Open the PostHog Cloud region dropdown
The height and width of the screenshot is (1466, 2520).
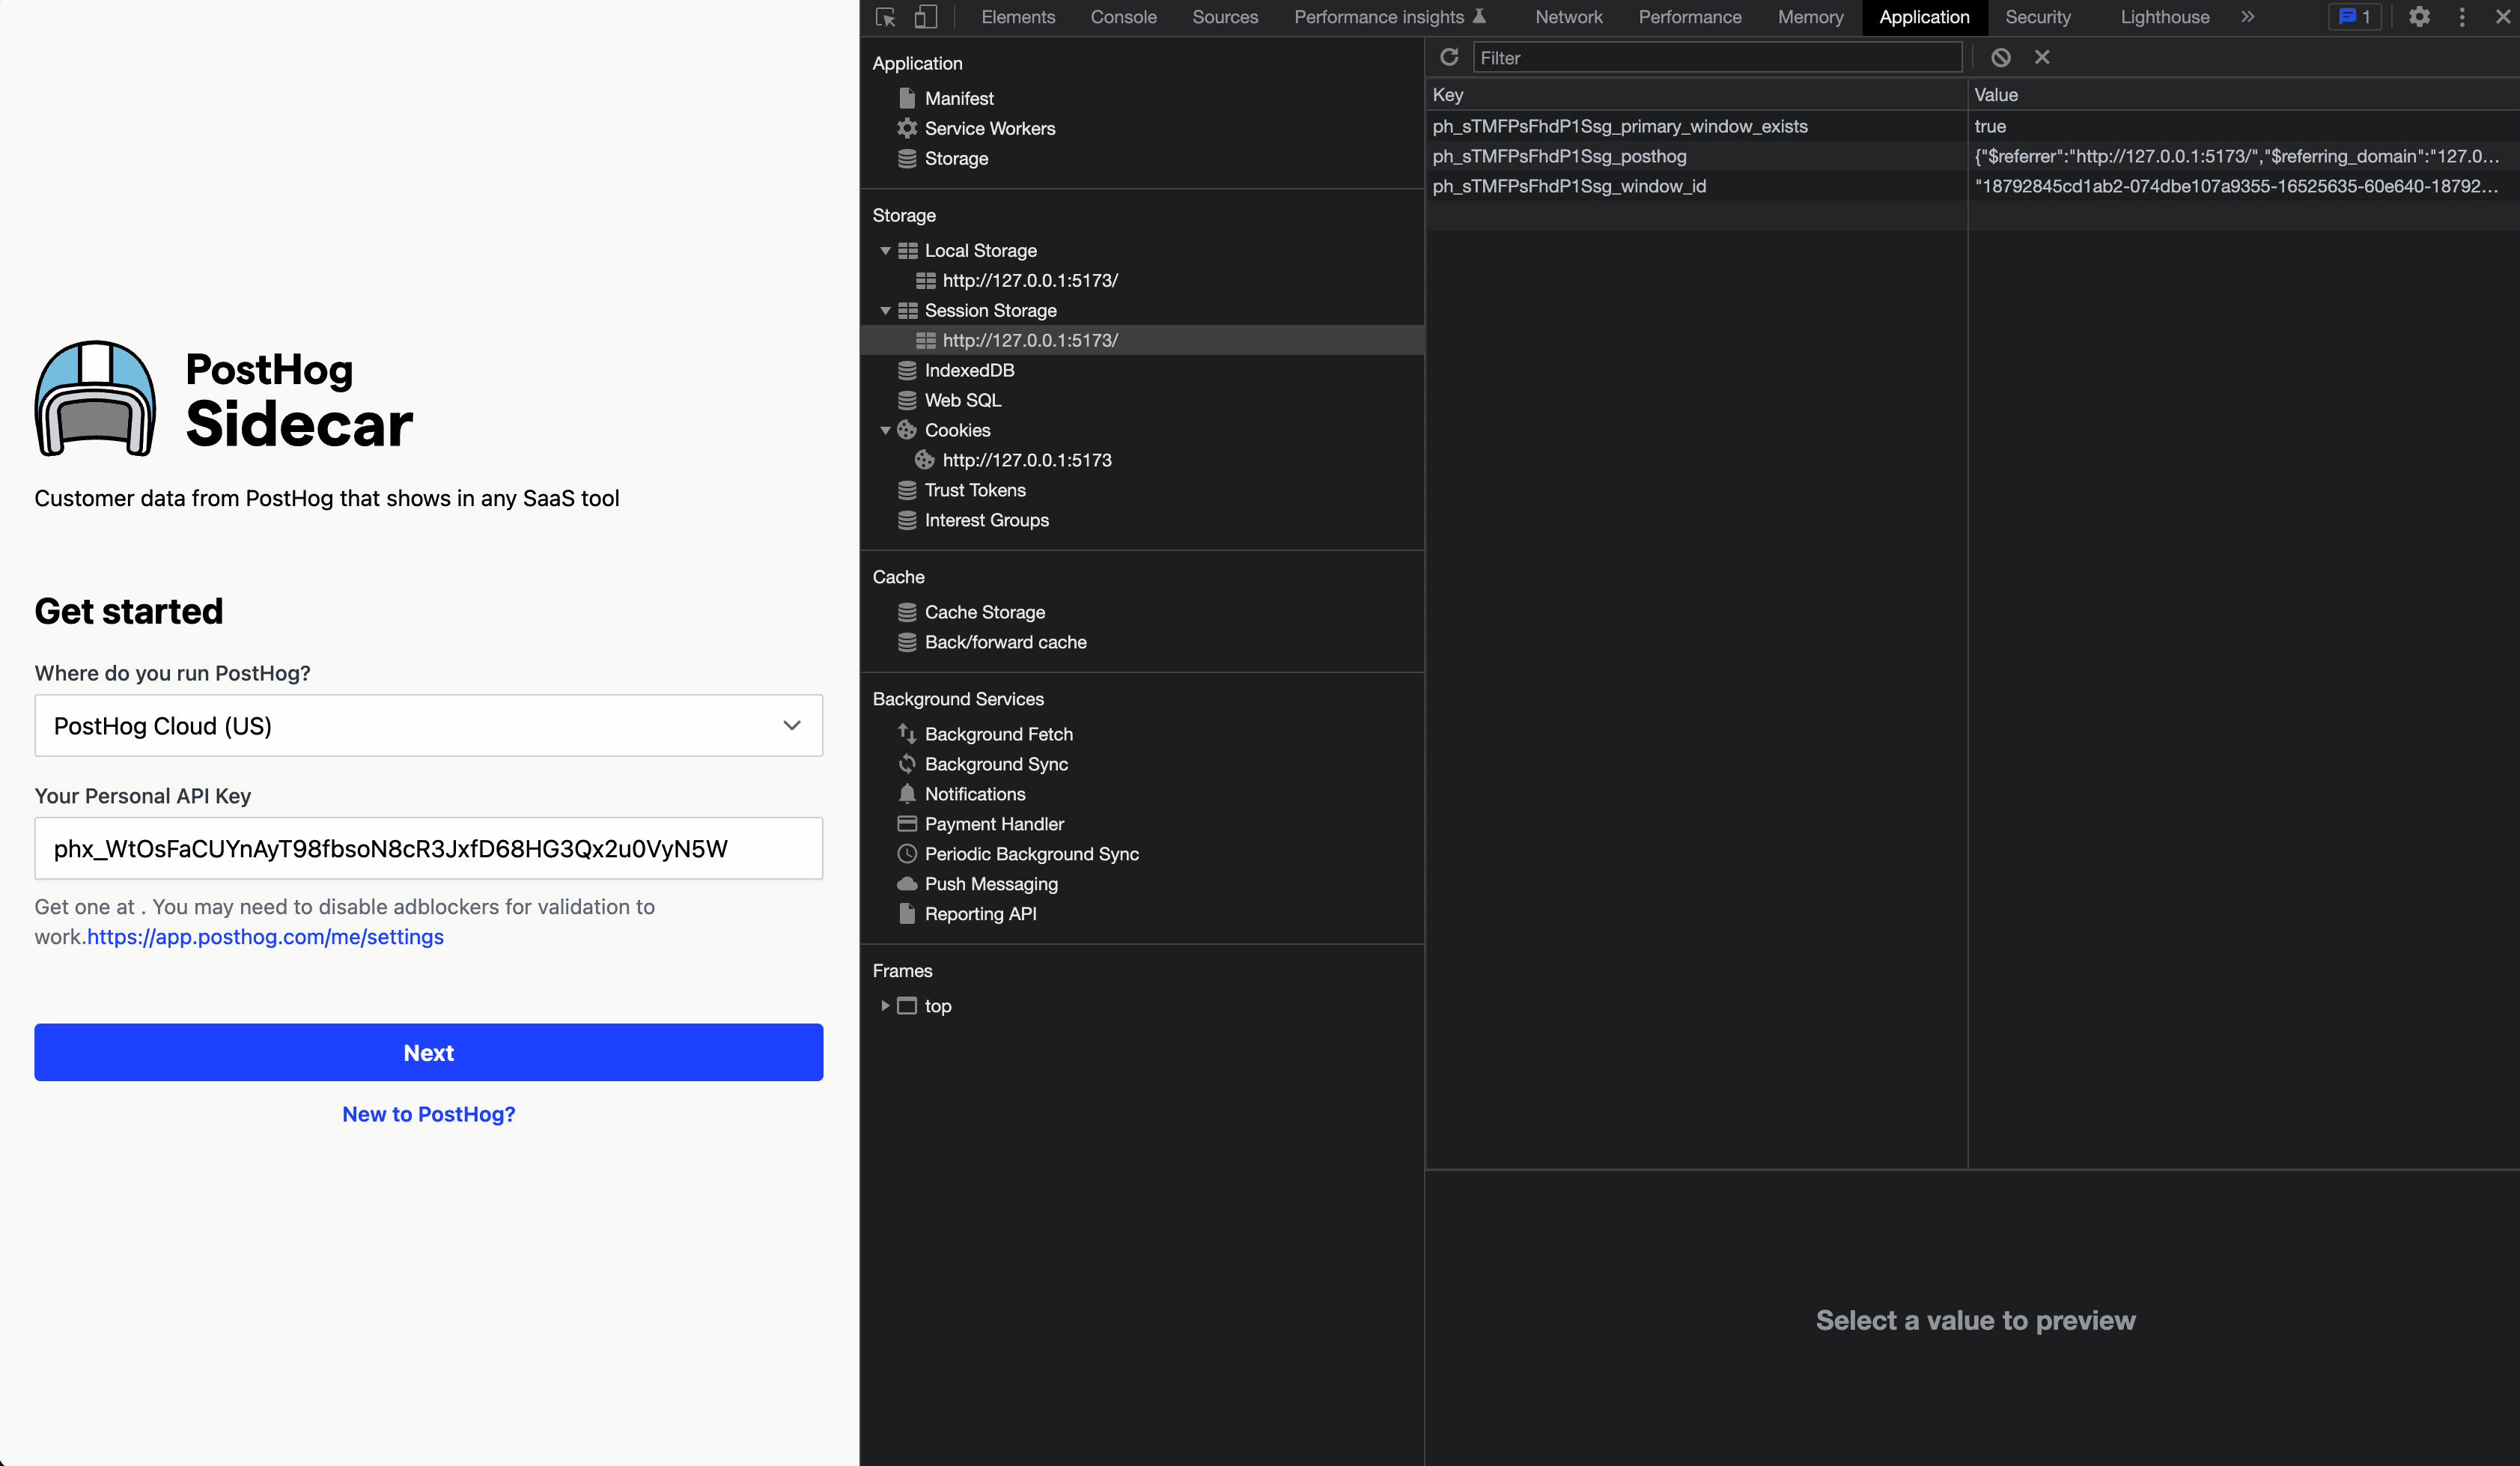(x=428, y=726)
